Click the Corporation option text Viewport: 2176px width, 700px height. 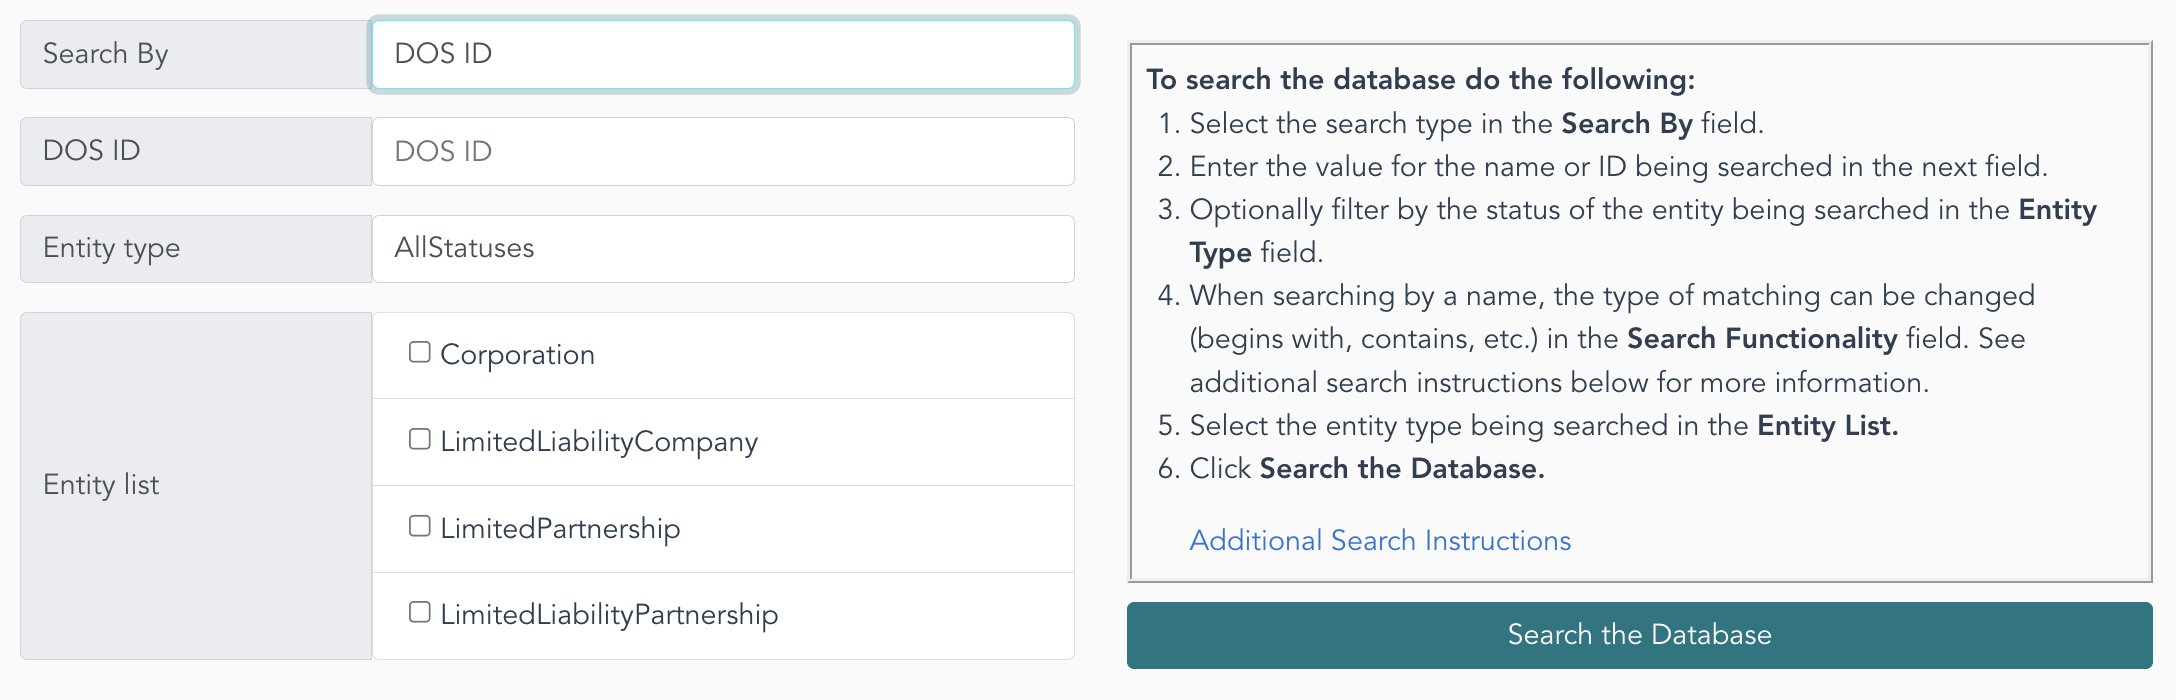coord(517,355)
